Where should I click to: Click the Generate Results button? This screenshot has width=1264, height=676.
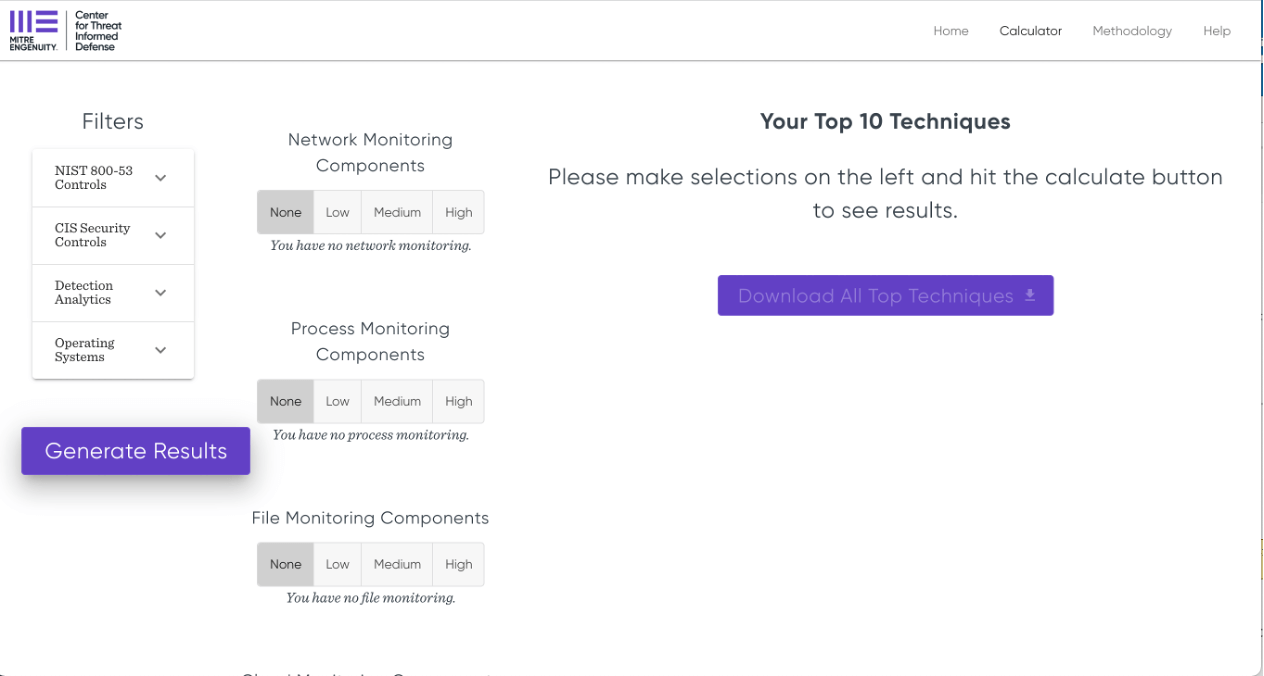136,451
